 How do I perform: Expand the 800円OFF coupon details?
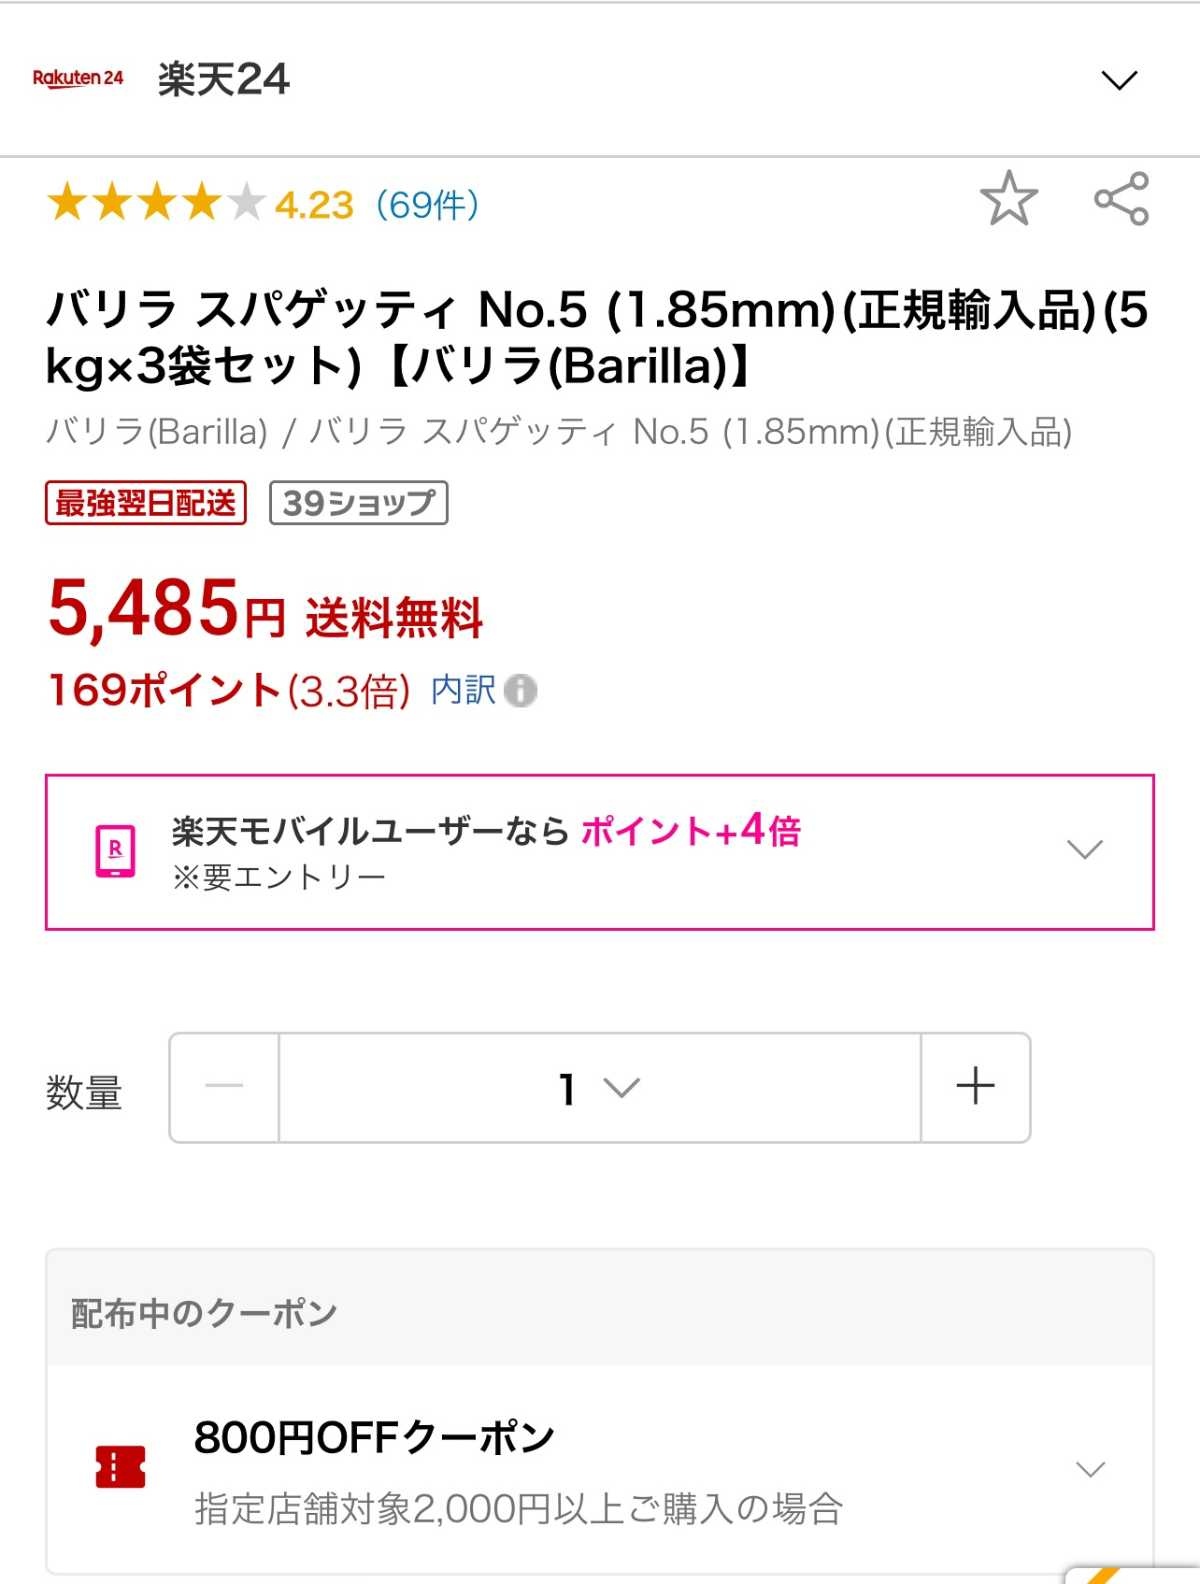pos(1089,1469)
